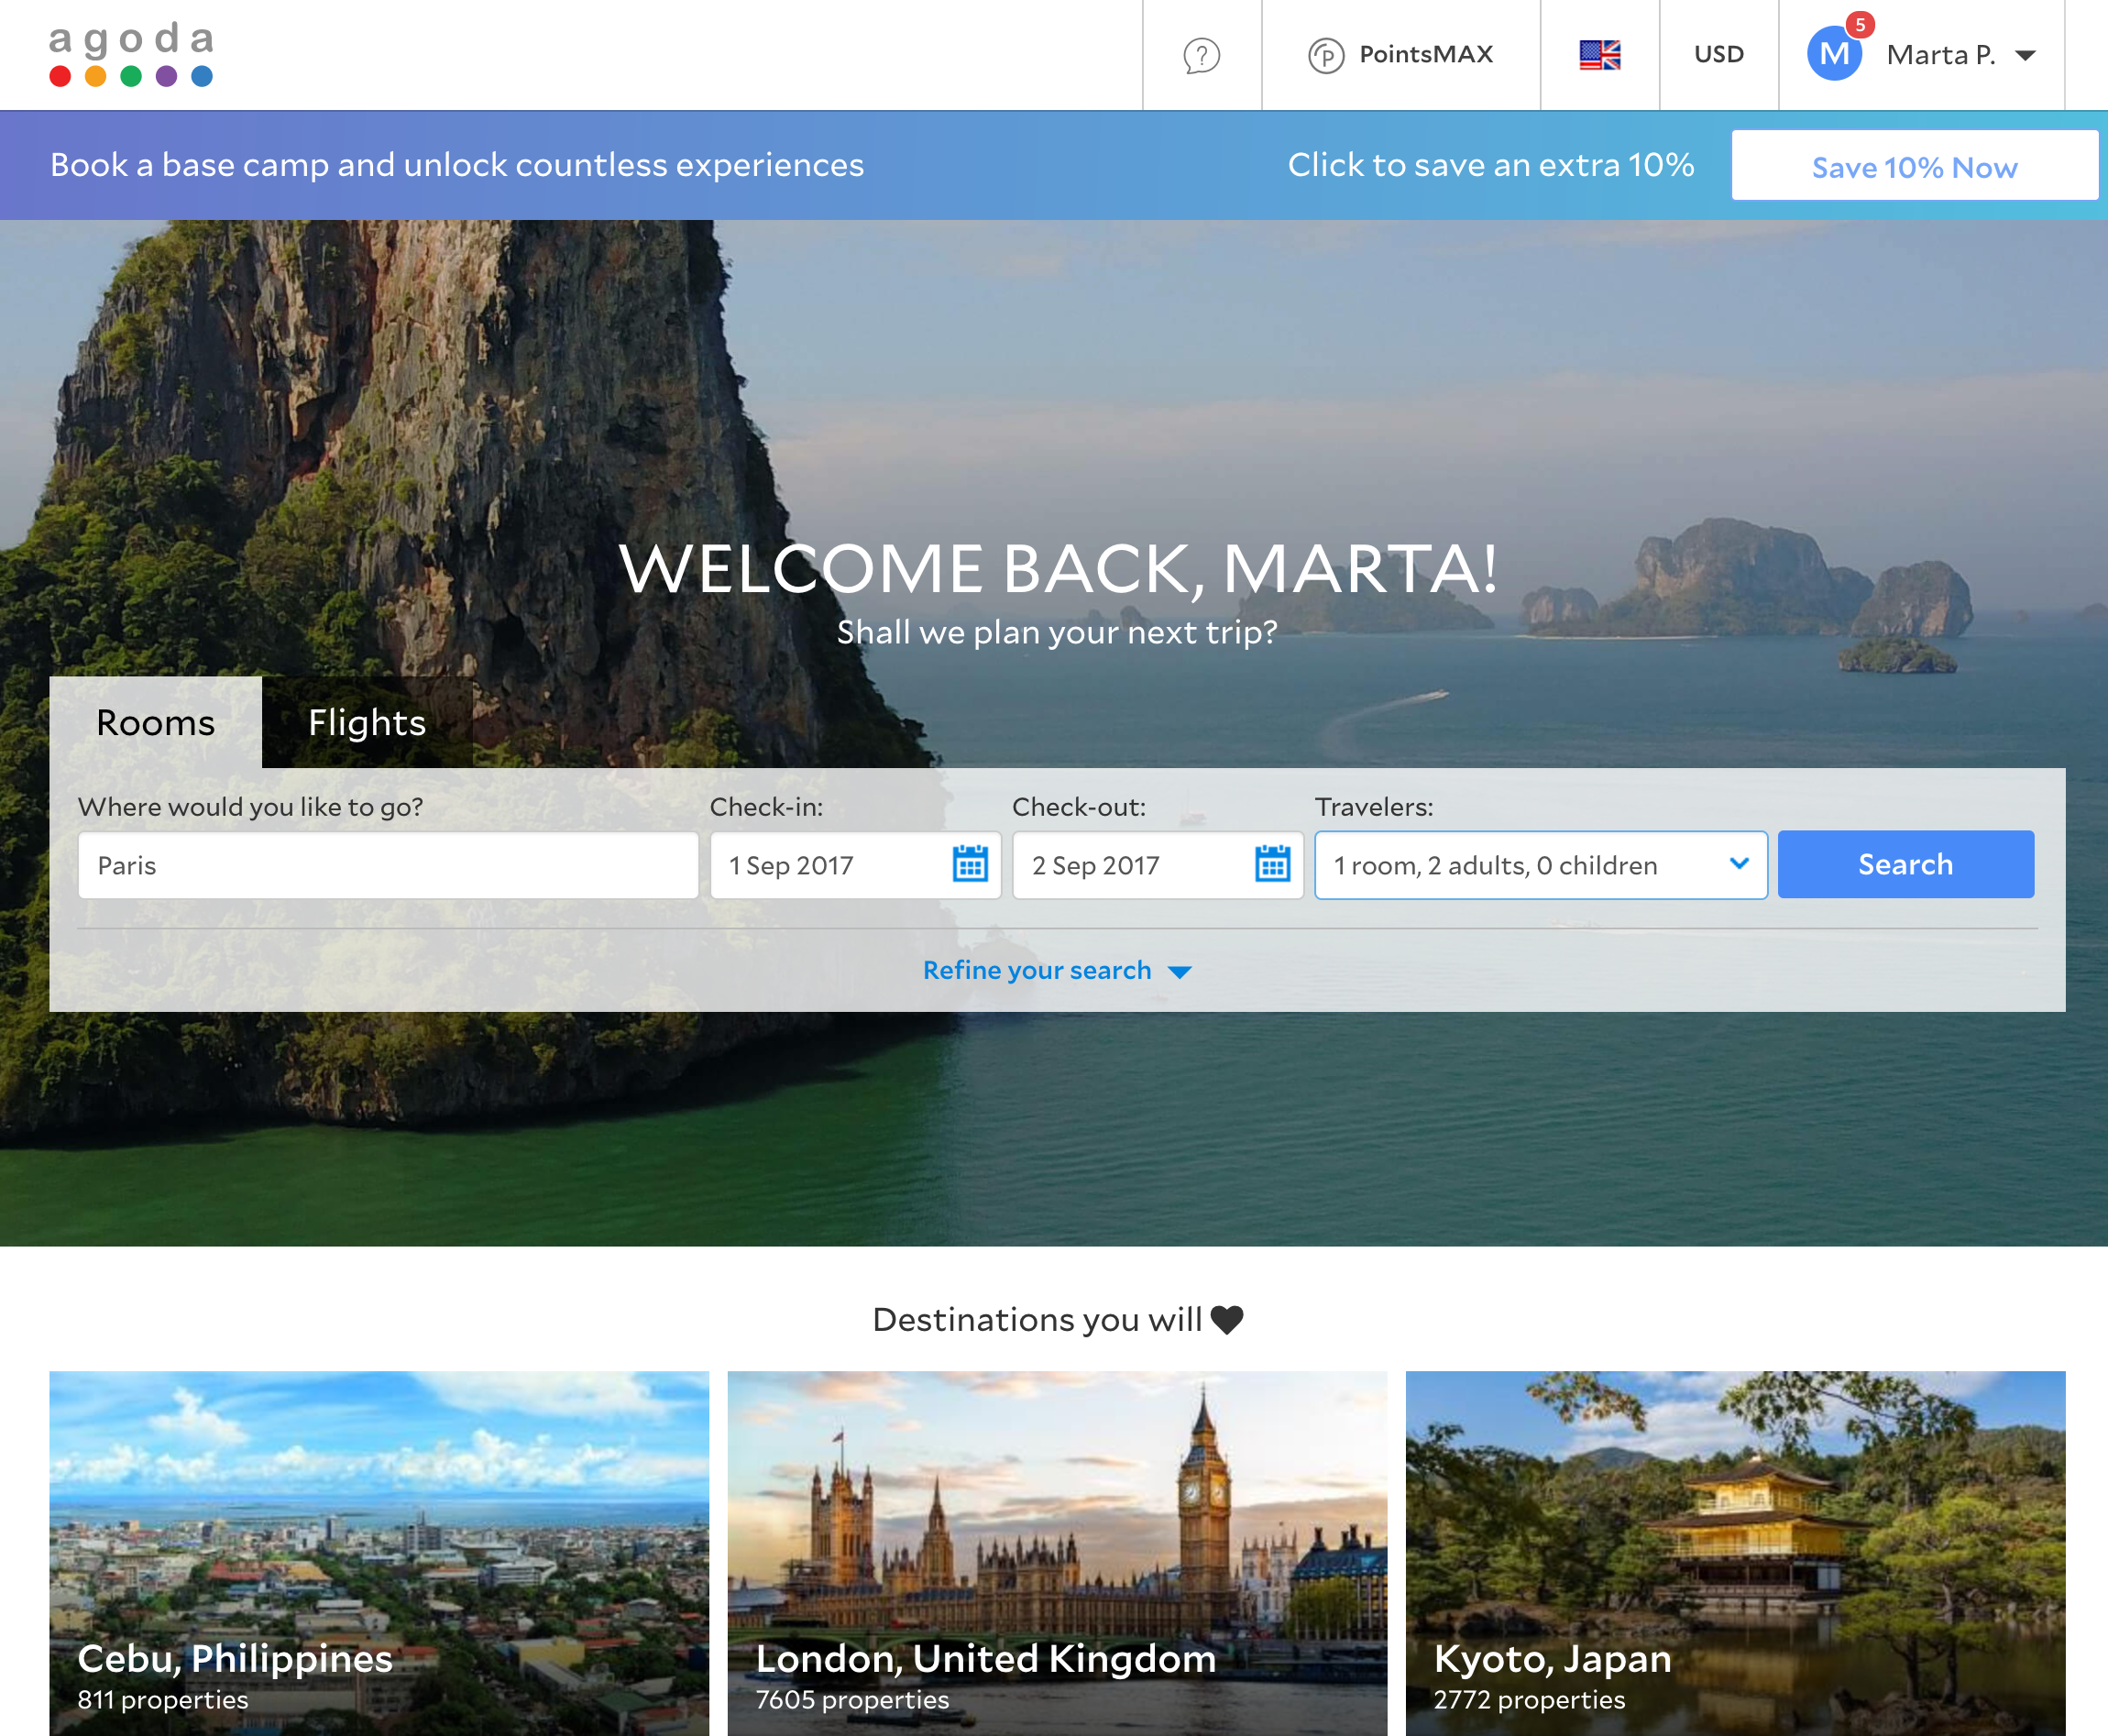Select the Rooms tab

[x=156, y=722]
